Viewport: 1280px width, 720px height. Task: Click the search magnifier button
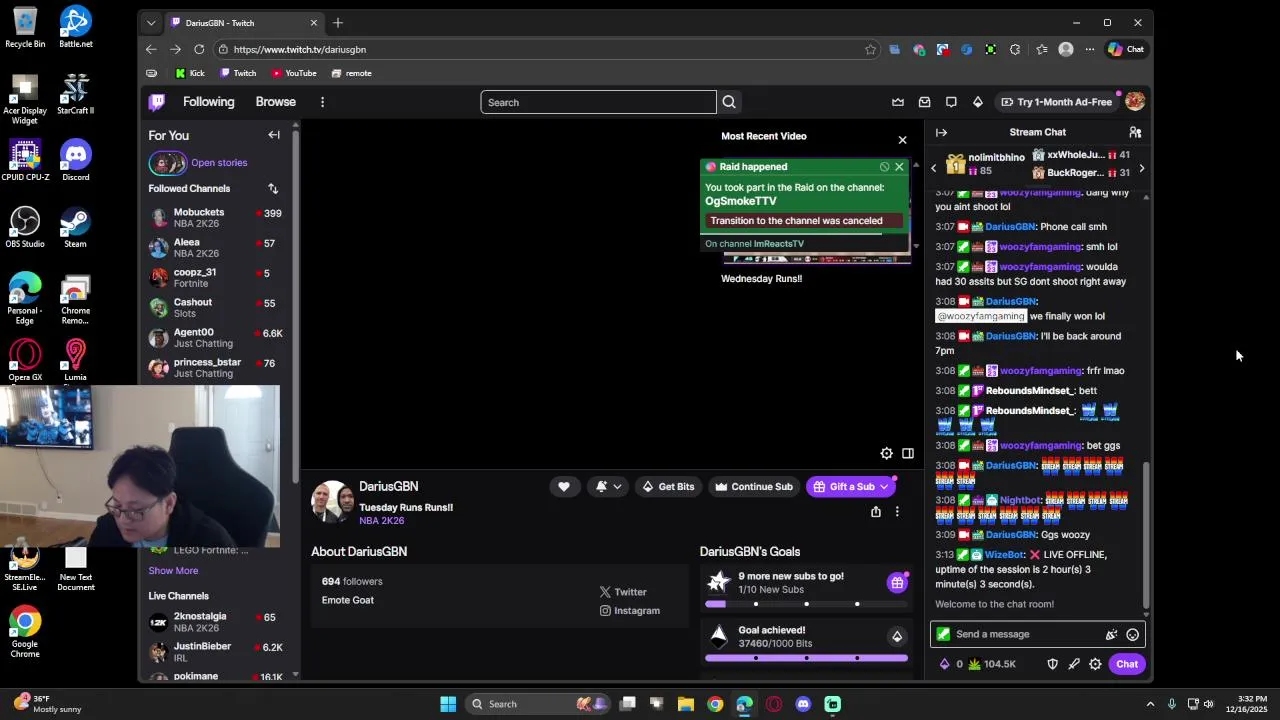[x=729, y=102]
